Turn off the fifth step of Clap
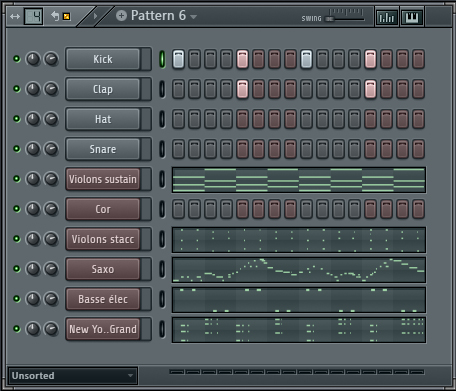Image resolution: width=456 pixels, height=391 pixels. click(242, 89)
